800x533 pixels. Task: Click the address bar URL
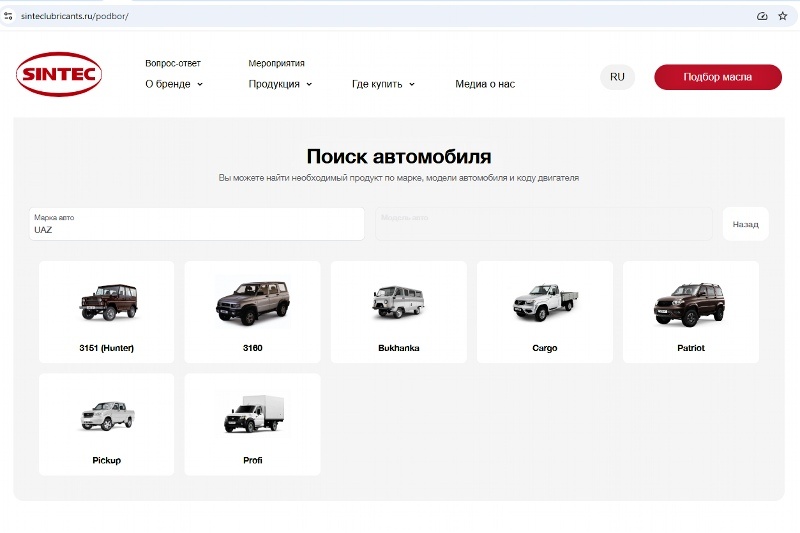click(x=74, y=16)
